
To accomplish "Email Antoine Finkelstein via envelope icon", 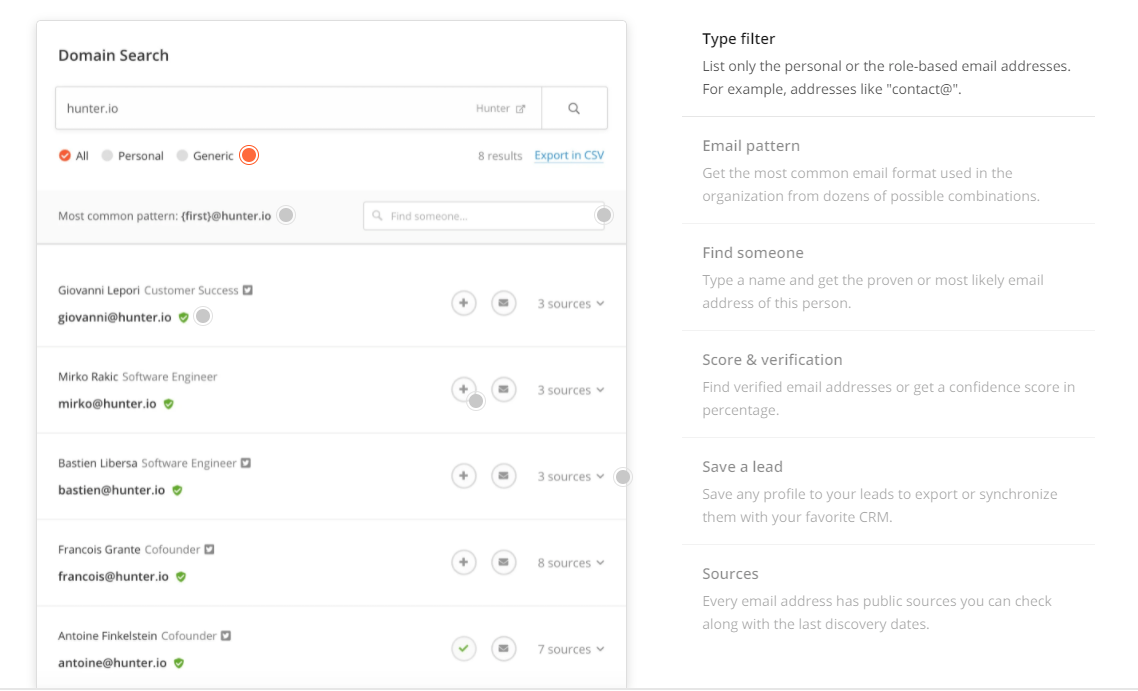I will pos(503,648).
